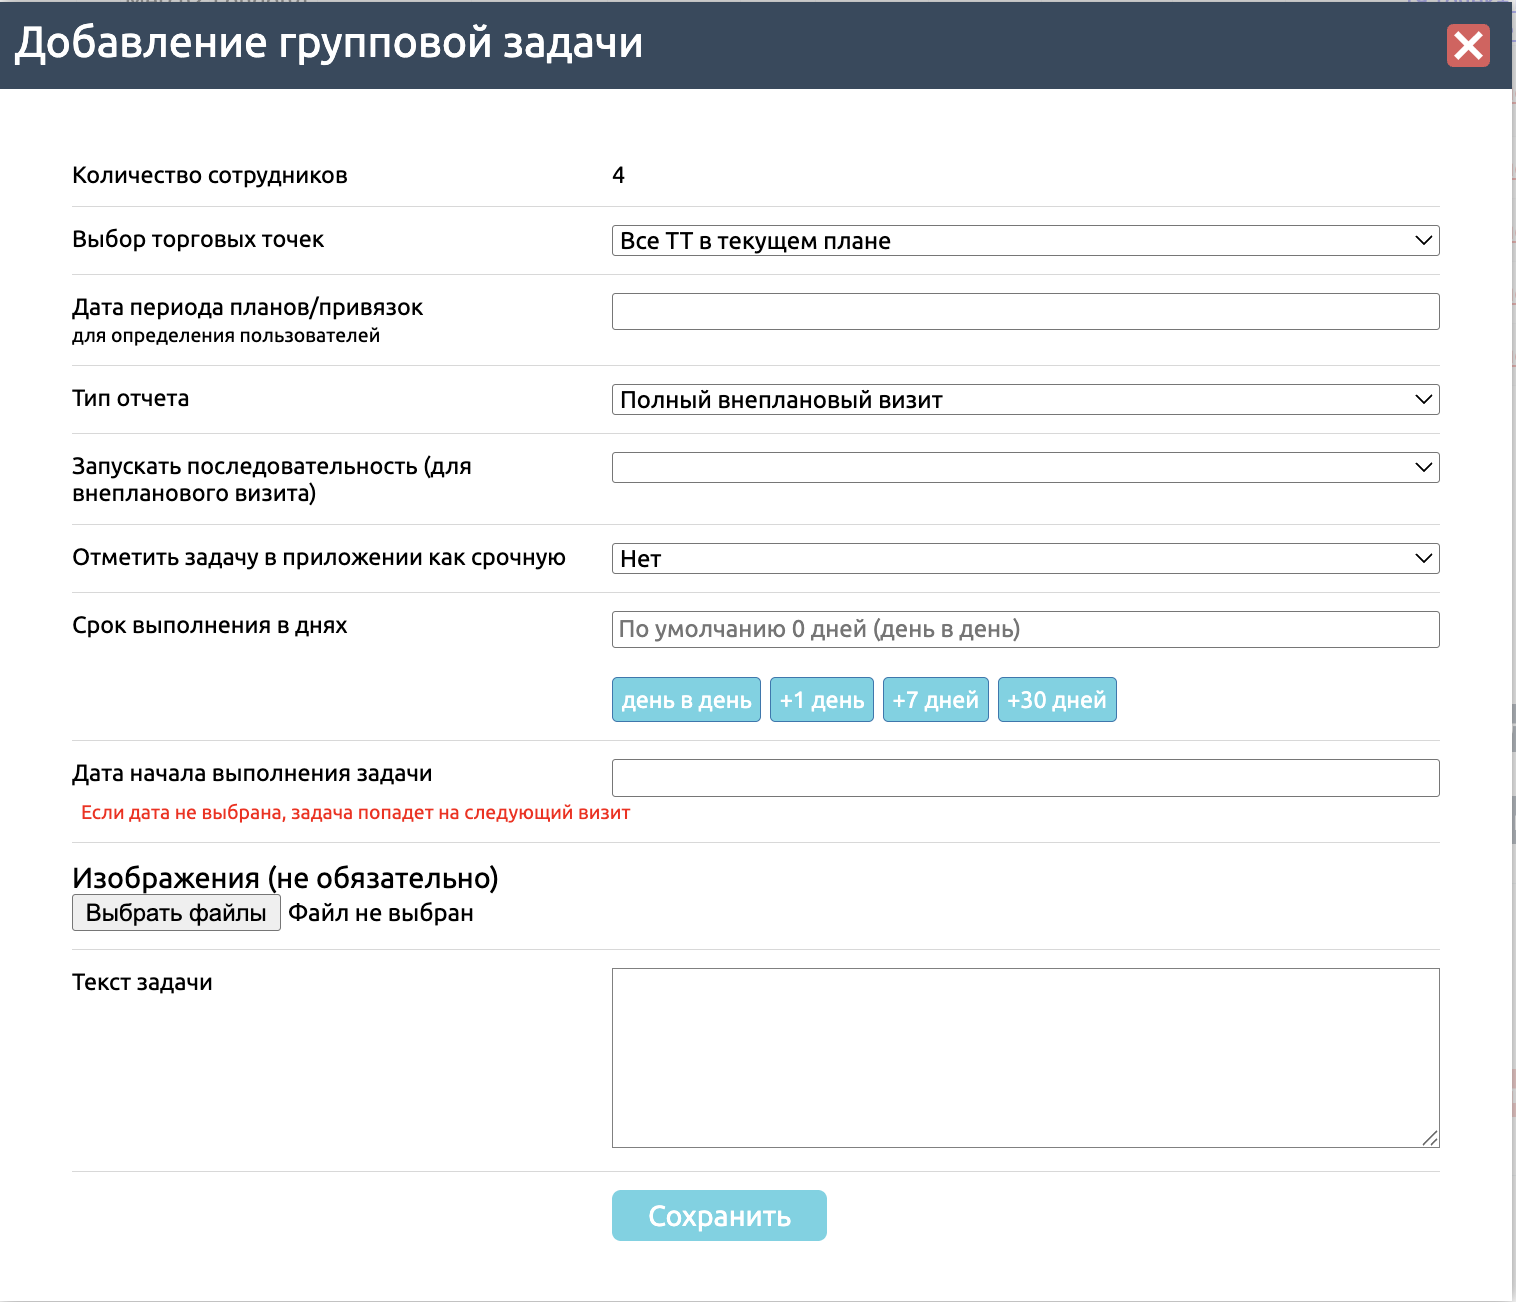Choose the '+7 дней' deadline button
Viewport: 1516px width, 1302px height.
coord(935,700)
